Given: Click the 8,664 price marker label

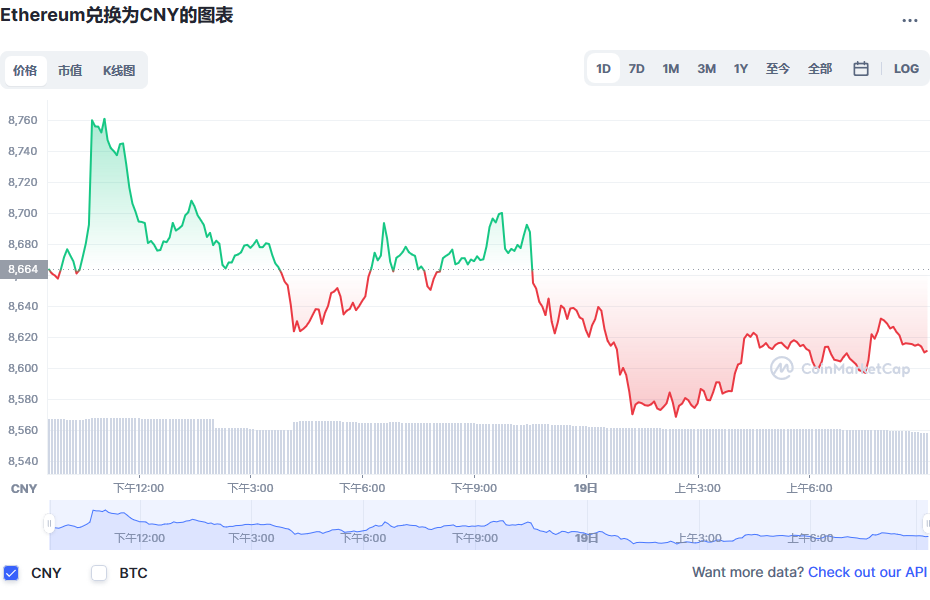Looking at the screenshot, I should point(24,269).
